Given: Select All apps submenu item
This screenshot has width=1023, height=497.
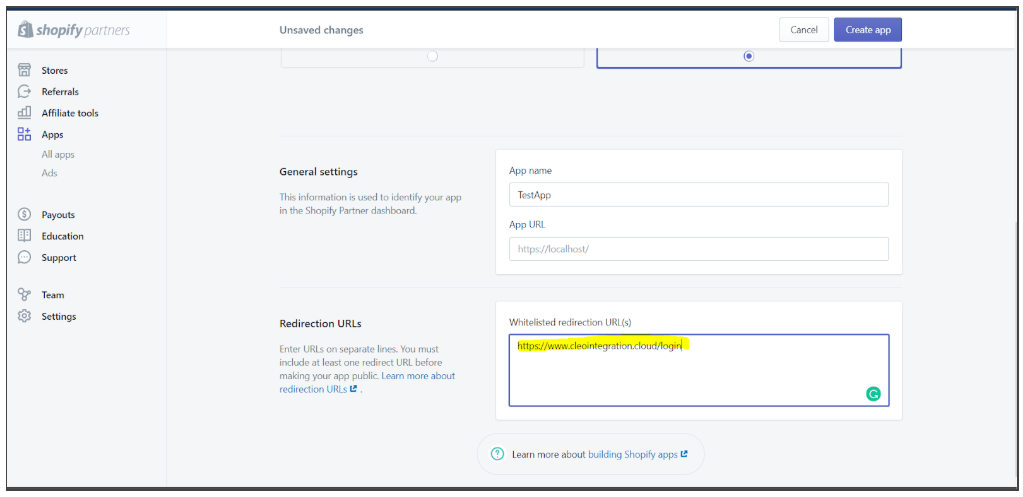Looking at the screenshot, I should [58, 155].
